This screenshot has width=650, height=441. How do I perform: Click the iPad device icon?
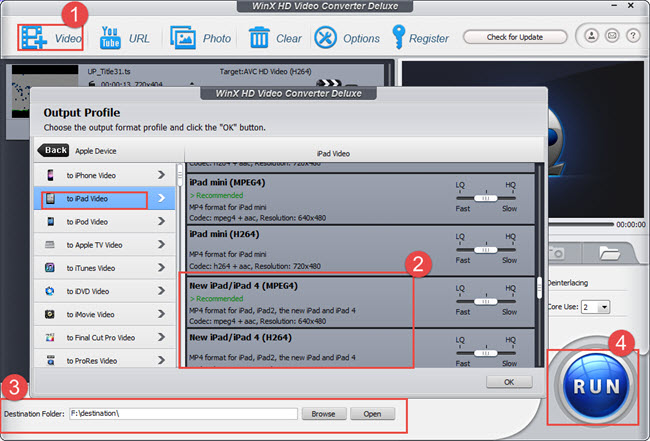[50, 199]
